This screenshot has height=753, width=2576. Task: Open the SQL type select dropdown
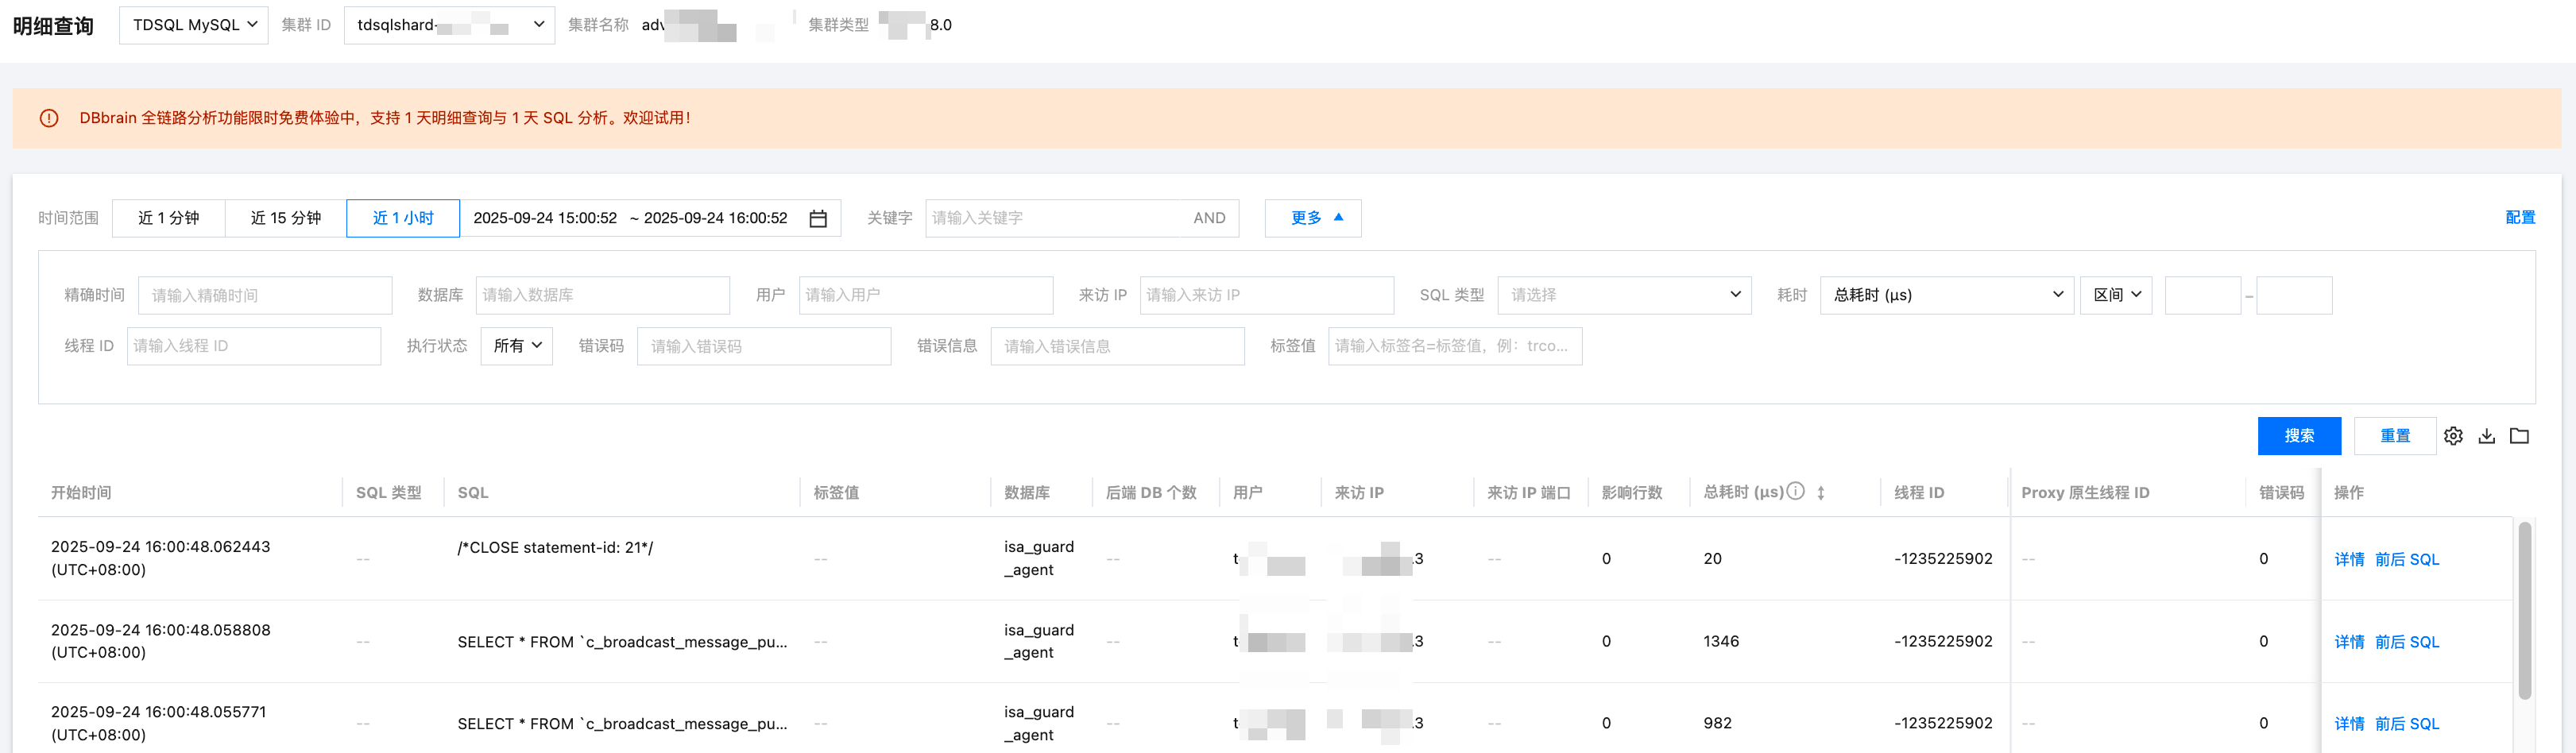click(1623, 295)
